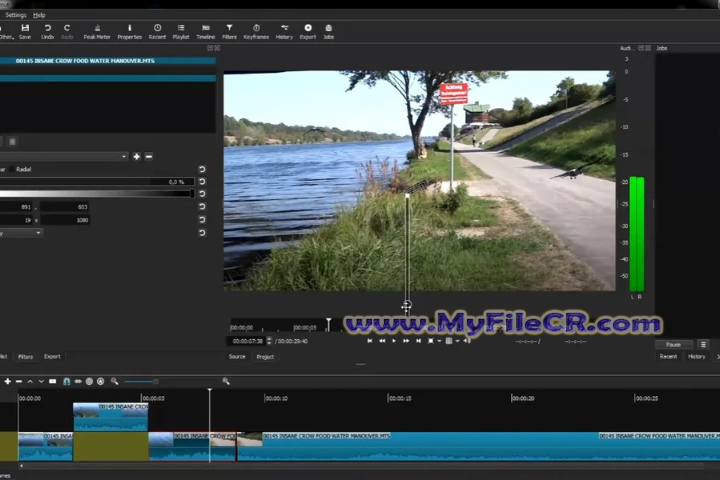Reset the 0,0 % parameter row
720x480 pixels.
[202, 182]
